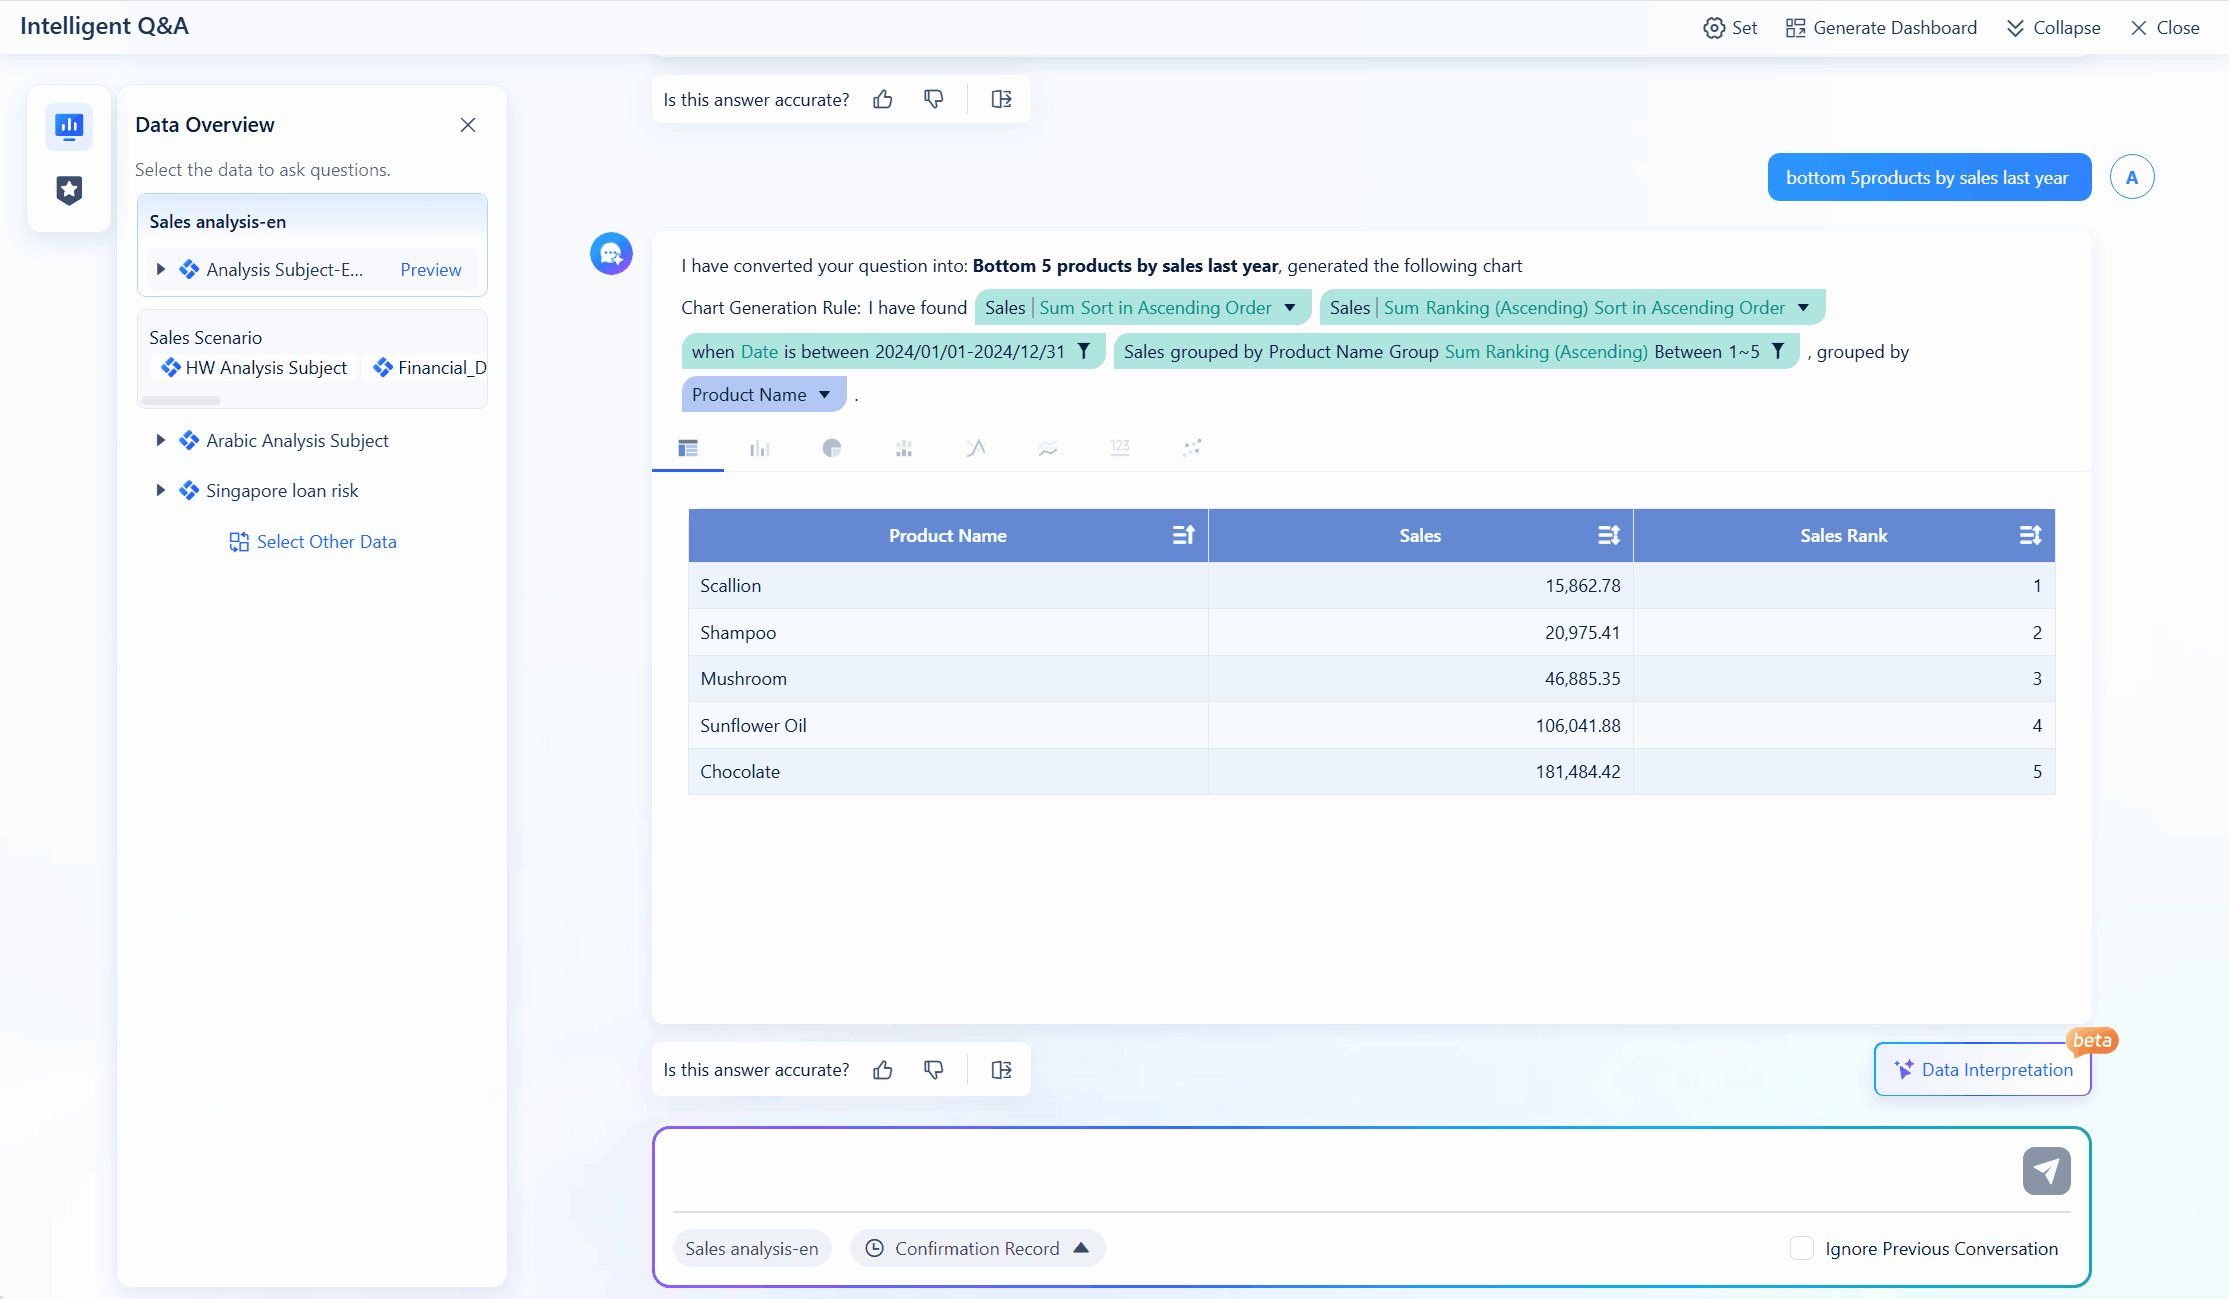The height and width of the screenshot is (1299, 2229).
Task: Click Generate Dashboard in top bar
Action: pyautogui.click(x=1881, y=28)
